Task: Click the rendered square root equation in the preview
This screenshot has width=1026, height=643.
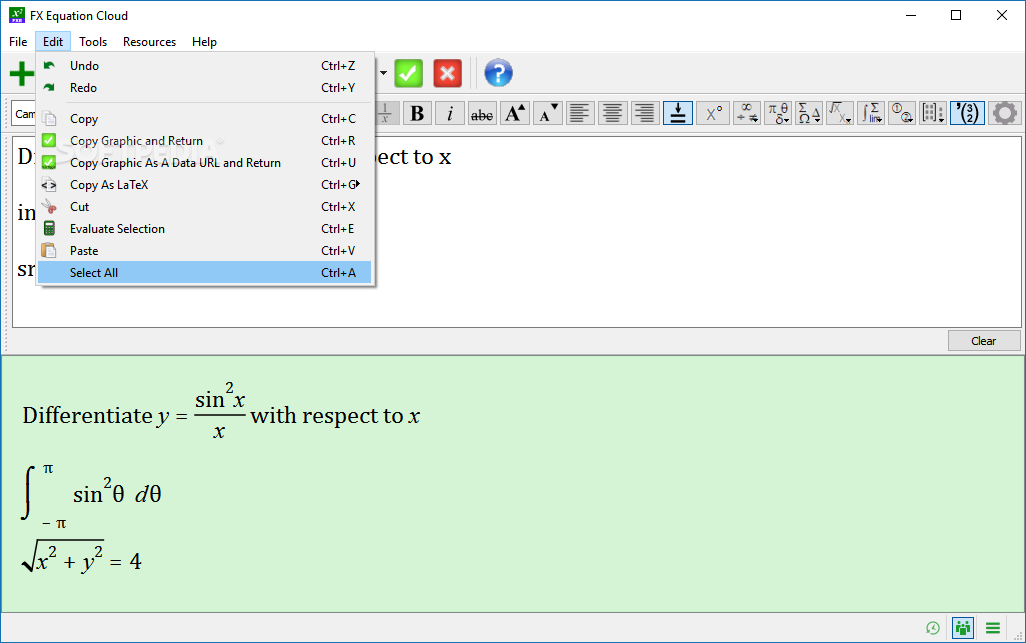Action: 81,558
